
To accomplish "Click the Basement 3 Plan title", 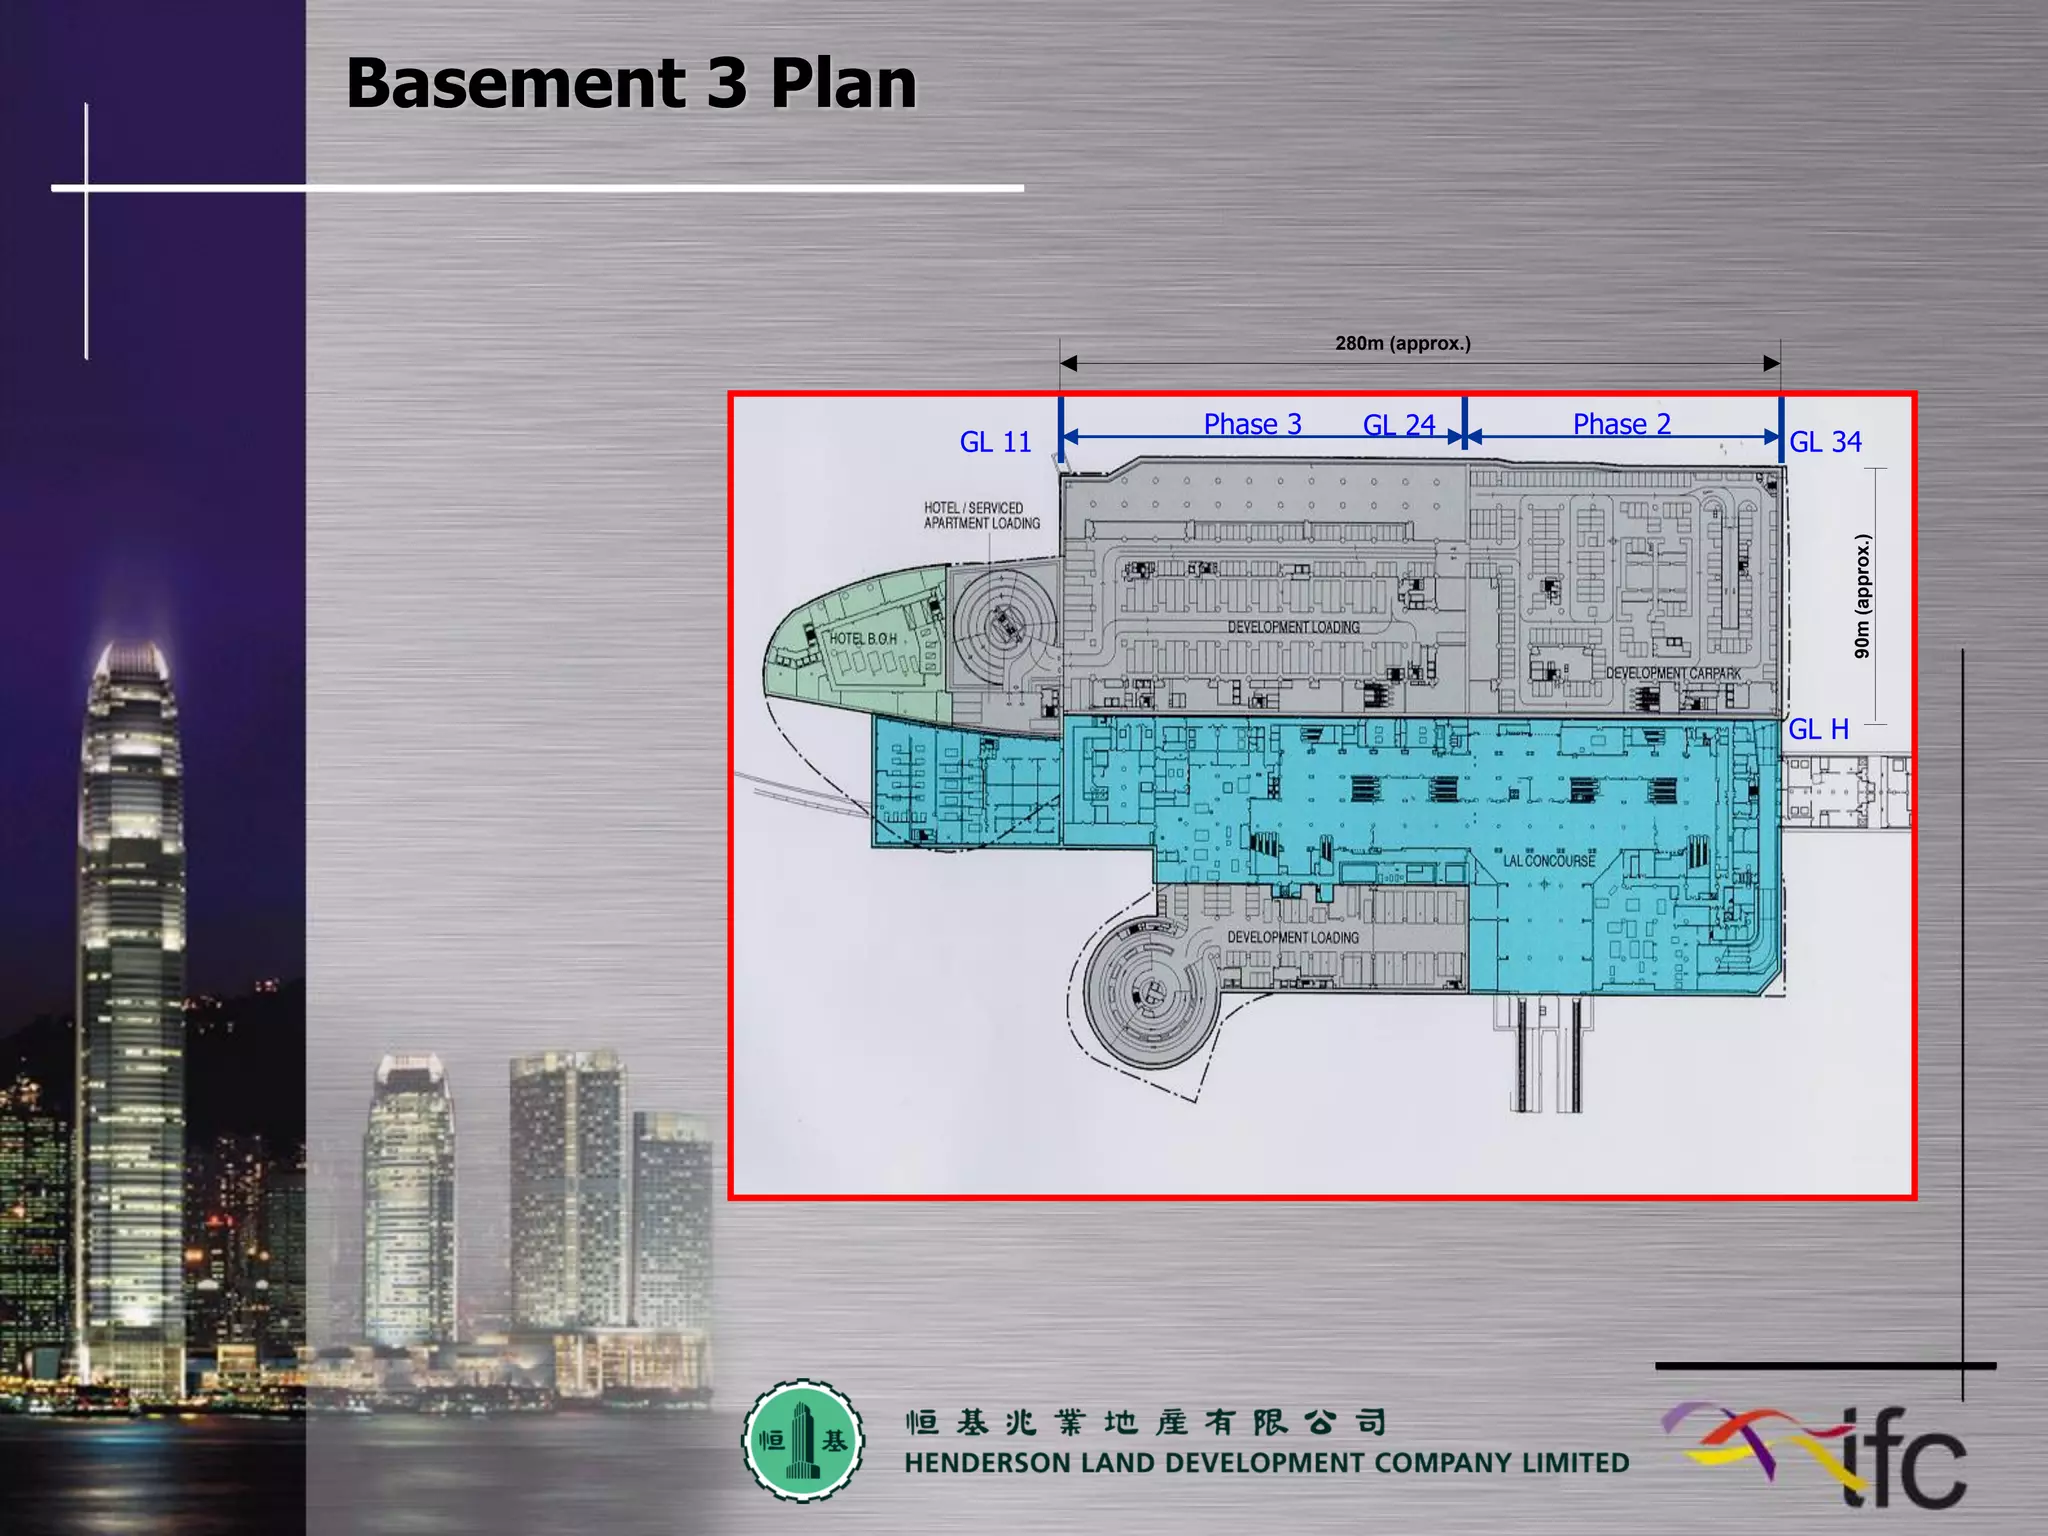I will [630, 83].
